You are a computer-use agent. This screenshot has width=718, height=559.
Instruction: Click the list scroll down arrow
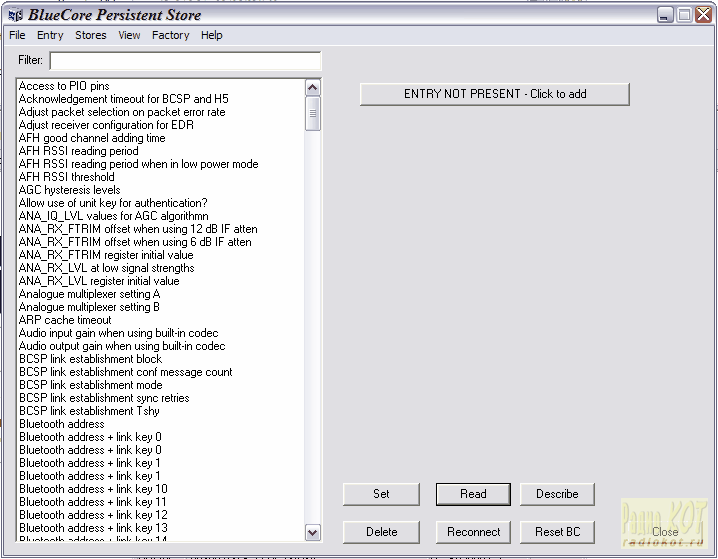click(313, 532)
